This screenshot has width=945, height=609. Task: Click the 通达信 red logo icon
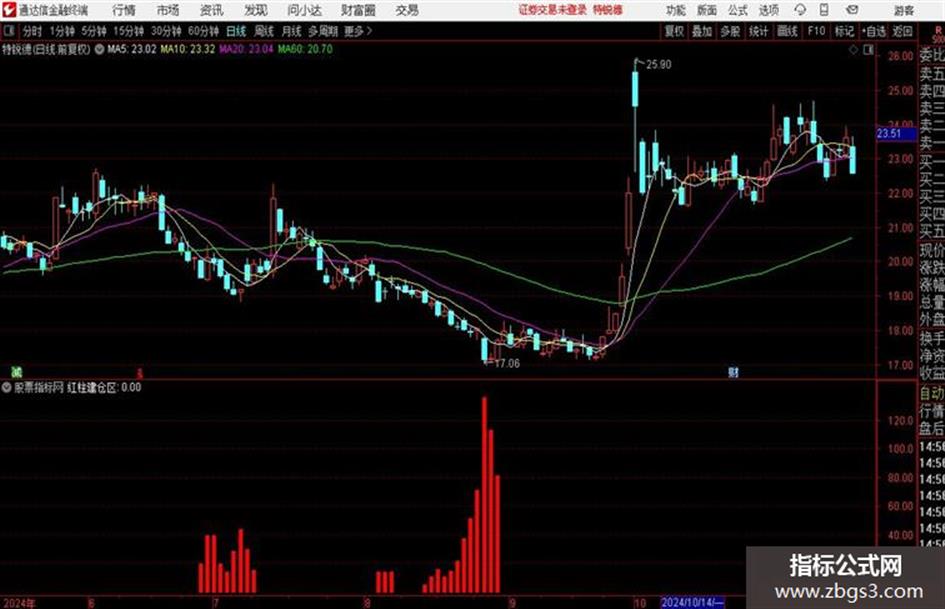point(8,10)
